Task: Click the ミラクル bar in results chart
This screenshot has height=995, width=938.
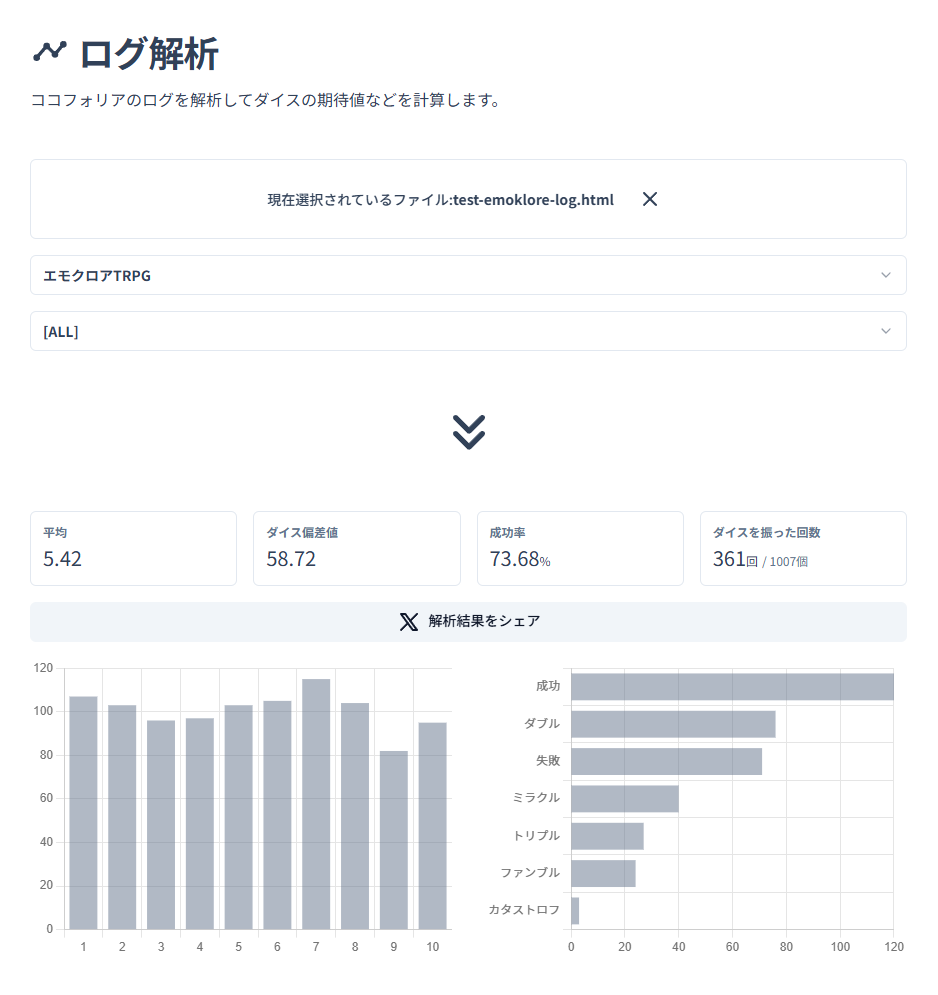Action: (x=624, y=798)
